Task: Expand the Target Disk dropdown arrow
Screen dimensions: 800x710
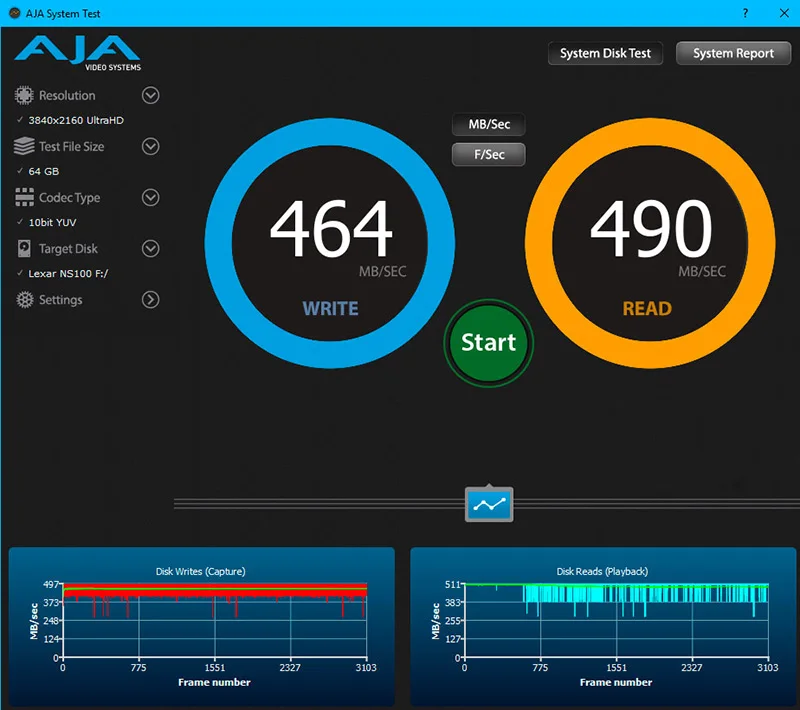Action: click(151, 248)
